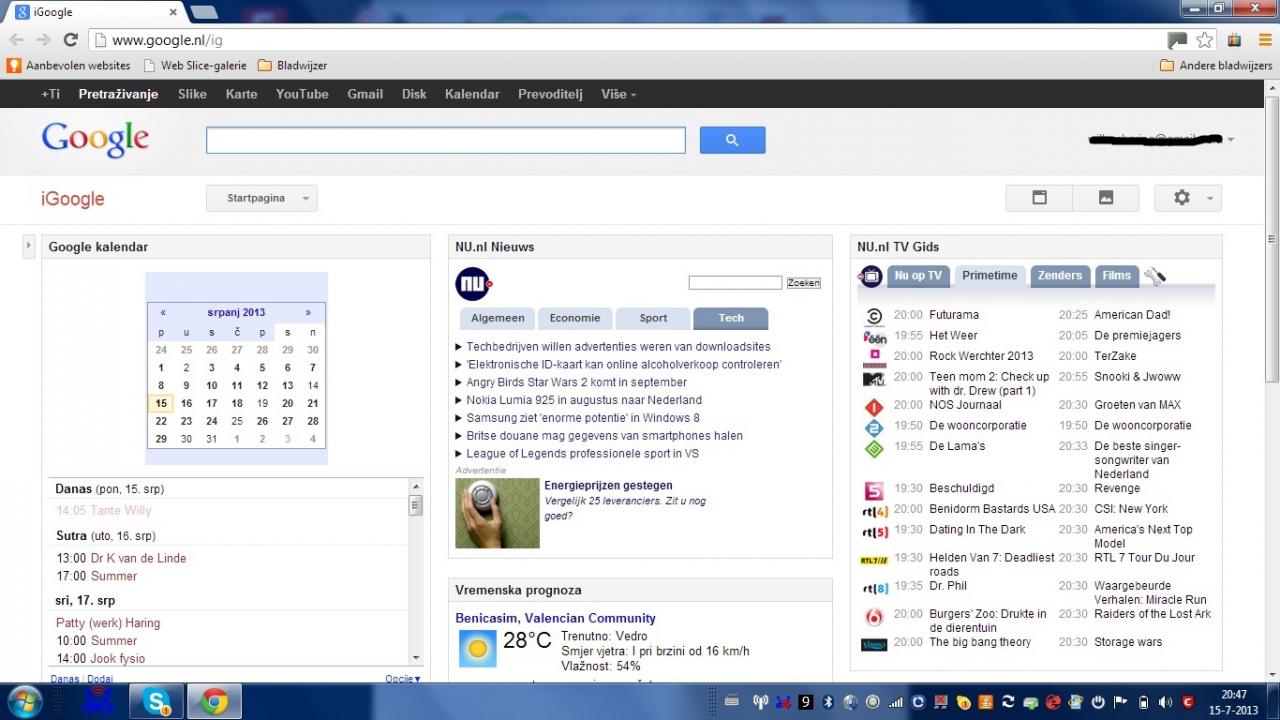The width and height of the screenshot is (1280, 720).
Task: Switch to Nu op TV tab
Action: coord(918,276)
